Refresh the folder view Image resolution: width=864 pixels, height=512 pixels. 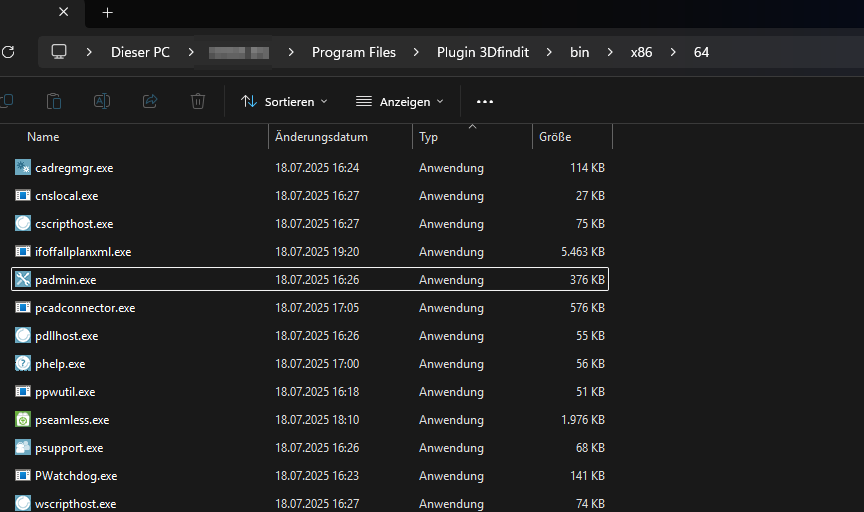[x=8, y=52]
